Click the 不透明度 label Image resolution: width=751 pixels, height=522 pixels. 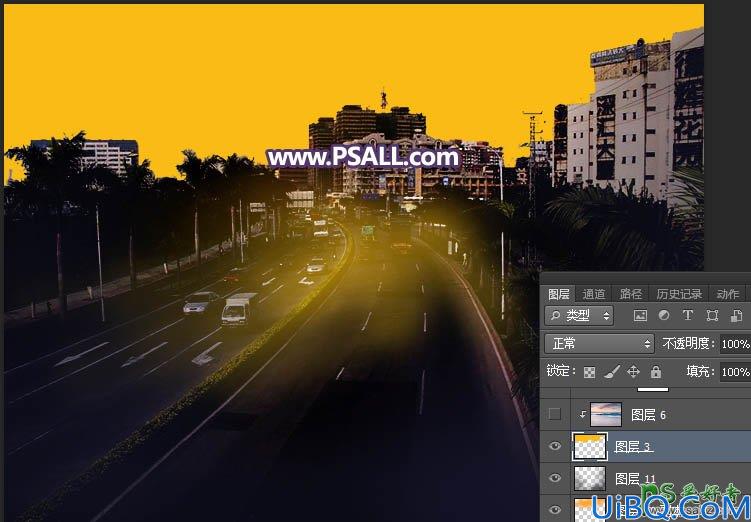pos(689,343)
